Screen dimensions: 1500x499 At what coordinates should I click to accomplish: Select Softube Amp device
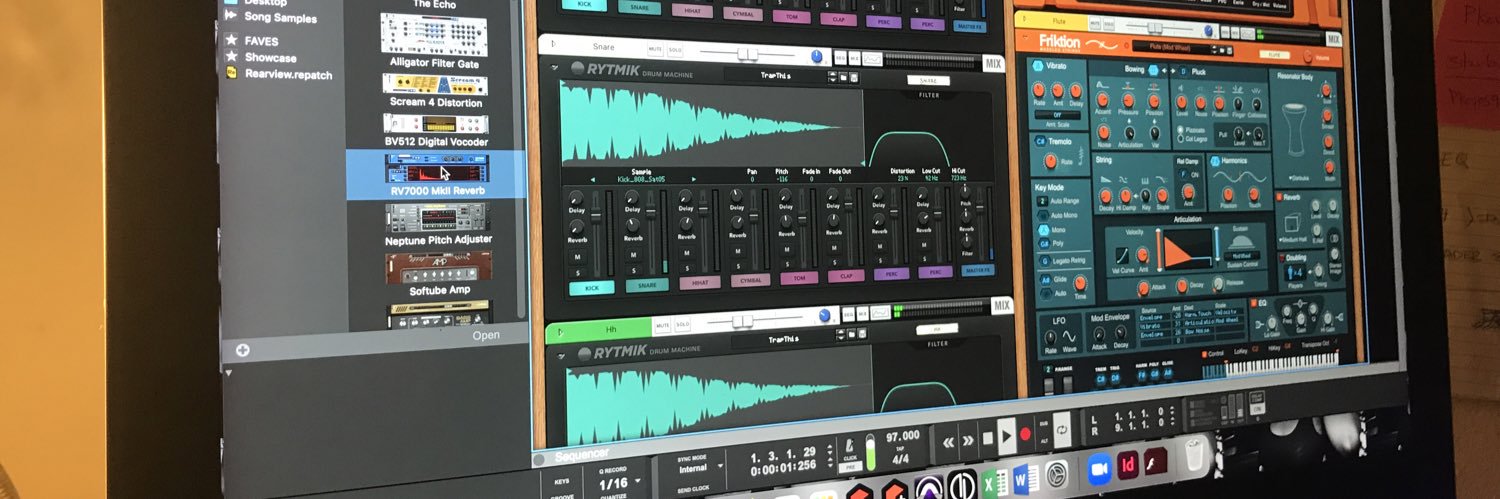[x=439, y=273]
